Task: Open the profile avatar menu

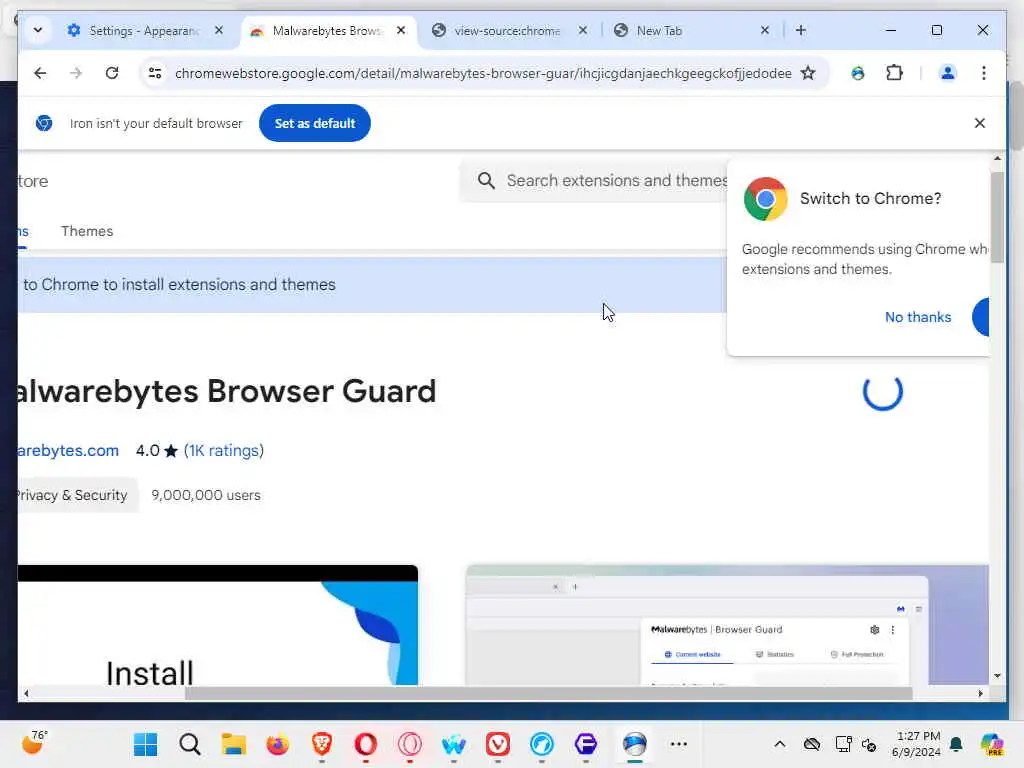Action: 948,73
